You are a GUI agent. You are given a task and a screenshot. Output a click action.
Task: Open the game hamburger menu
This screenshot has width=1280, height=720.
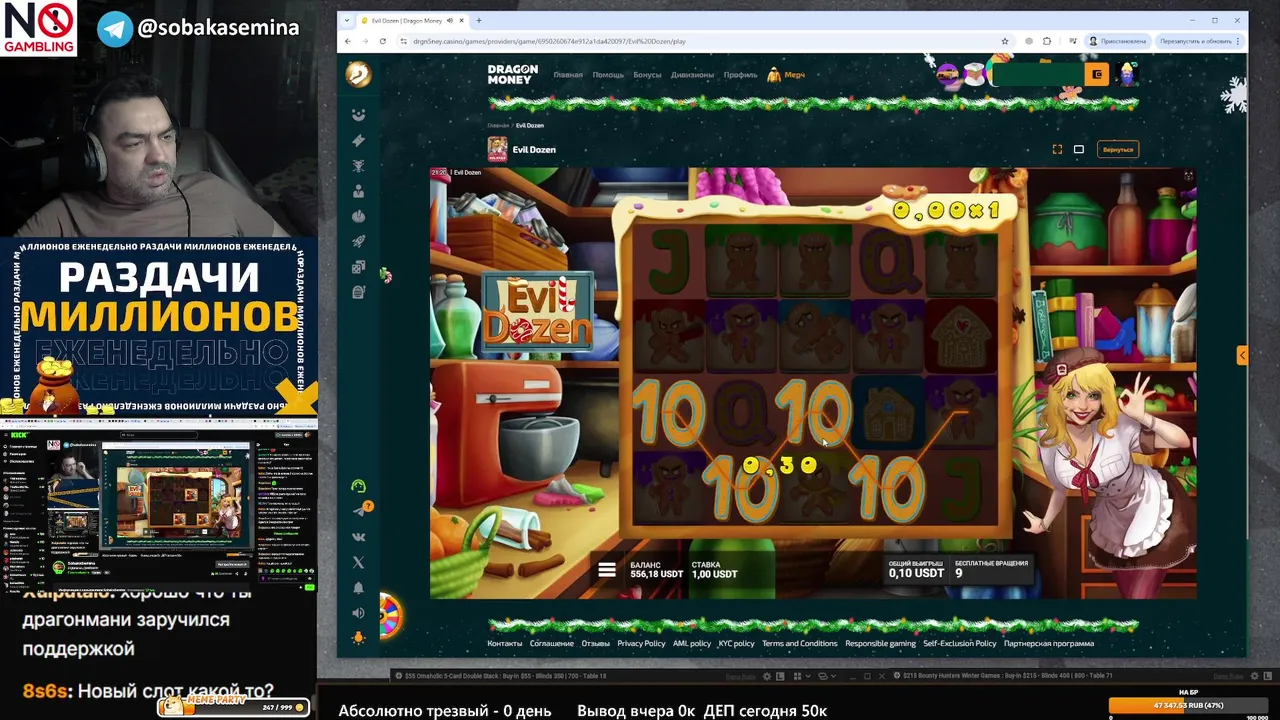tap(606, 570)
